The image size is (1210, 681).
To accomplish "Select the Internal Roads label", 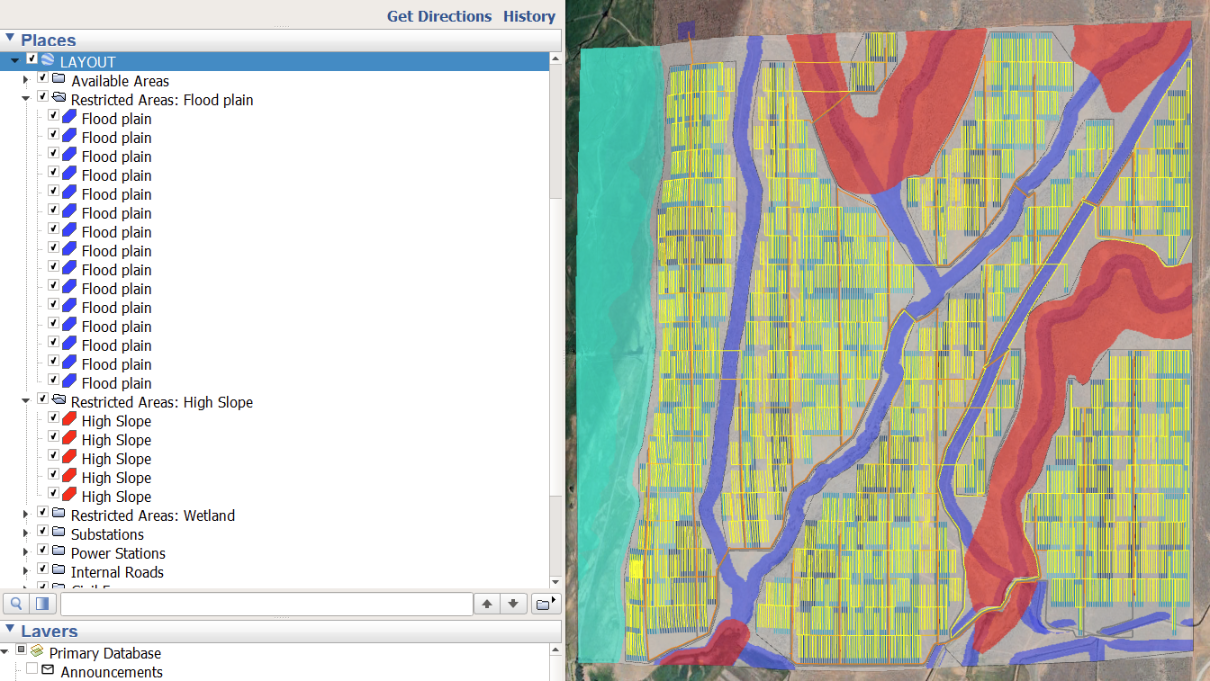I will pos(117,573).
